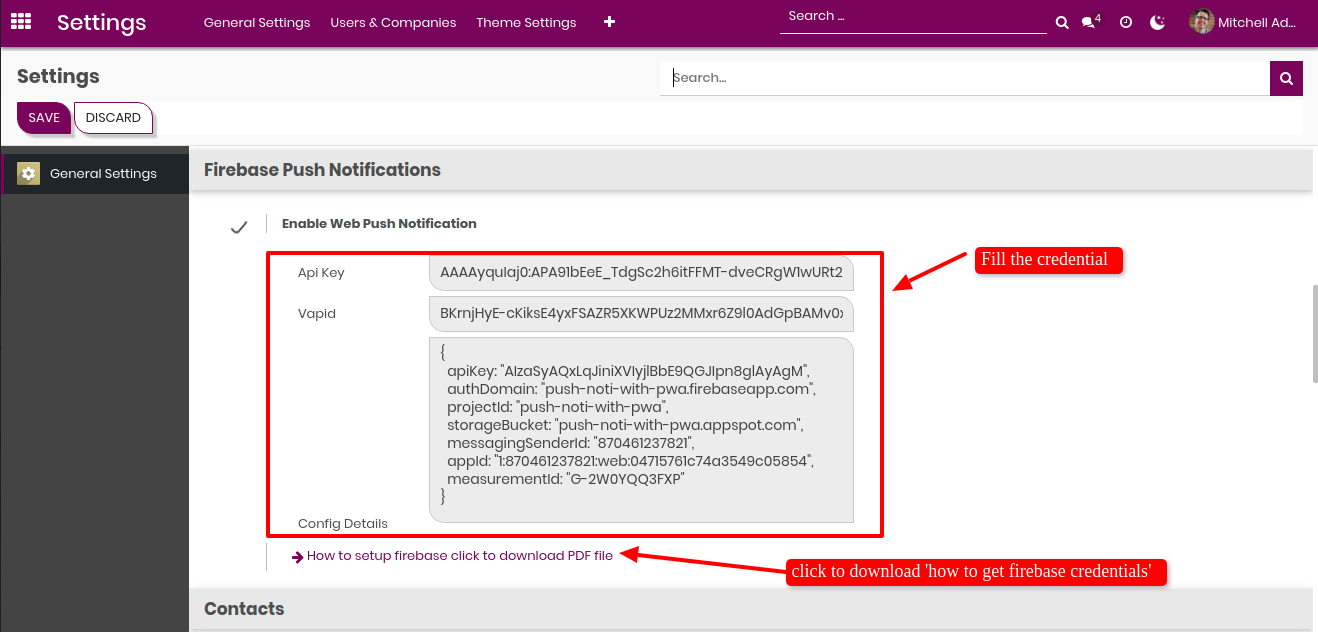The width and height of the screenshot is (1318, 632).
Task: Click the Enable Web Push Notification label
Action: [x=379, y=224]
